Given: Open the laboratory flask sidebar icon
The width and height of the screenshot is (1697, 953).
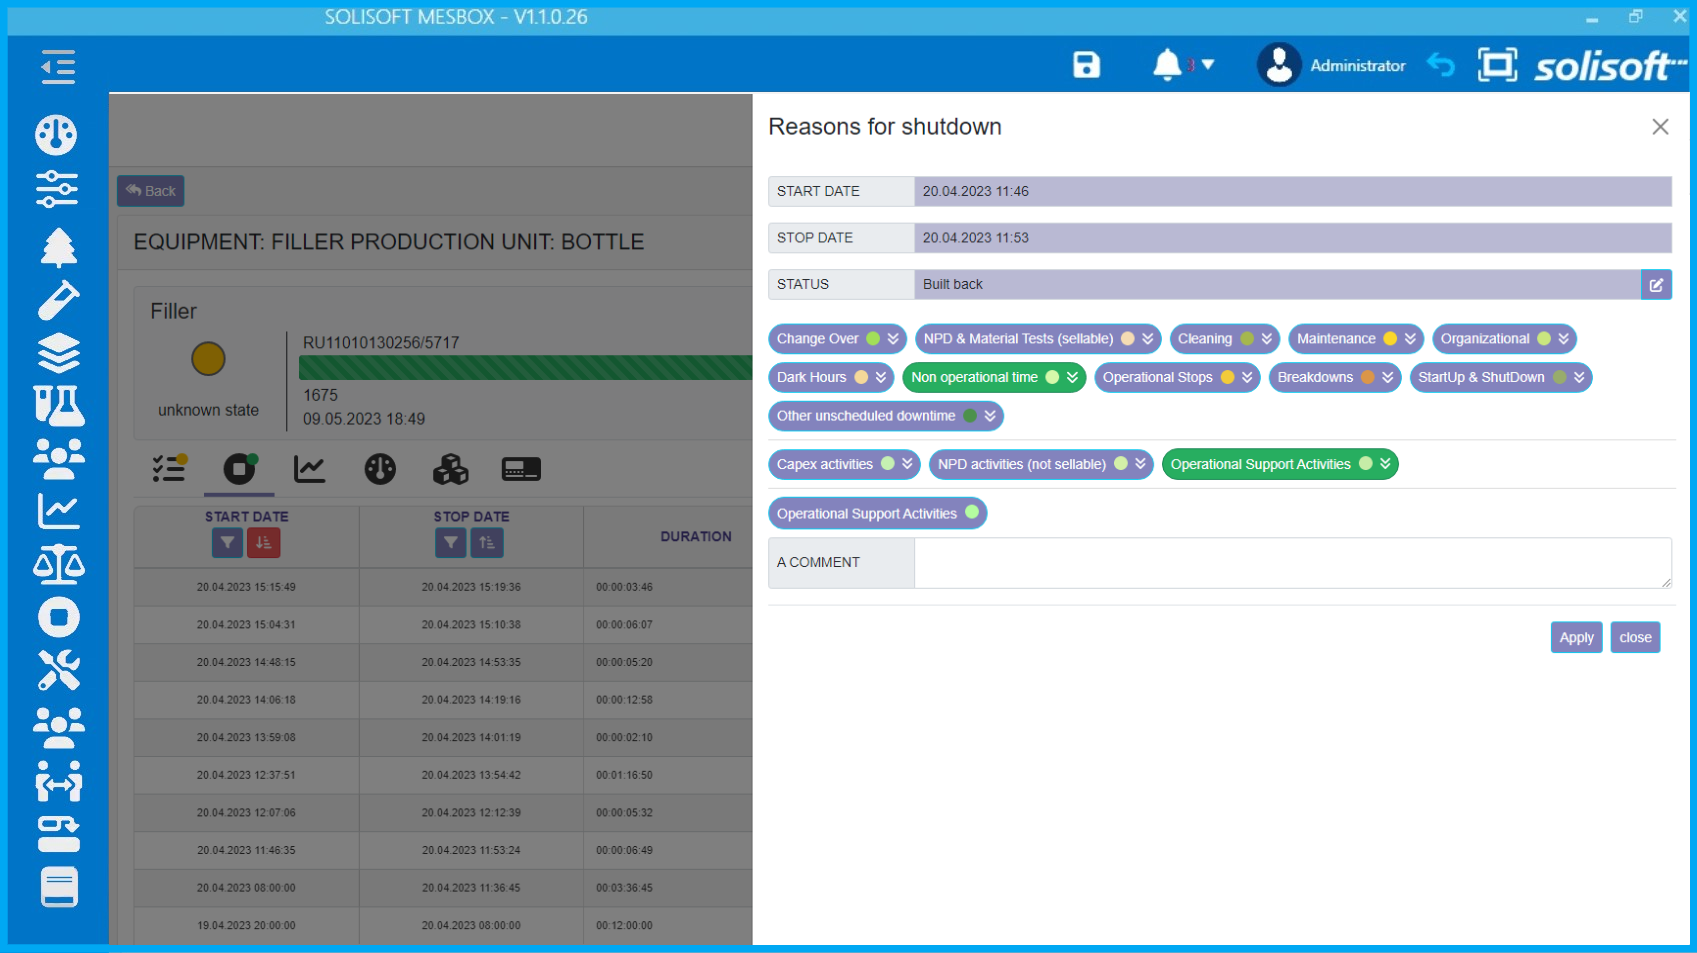Looking at the screenshot, I should click(58, 405).
